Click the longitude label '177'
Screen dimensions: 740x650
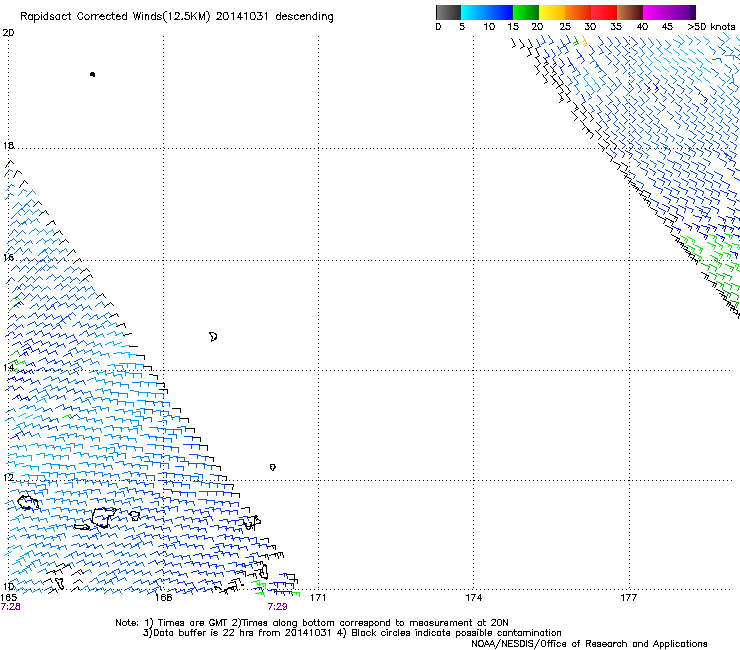pyautogui.click(x=628, y=598)
